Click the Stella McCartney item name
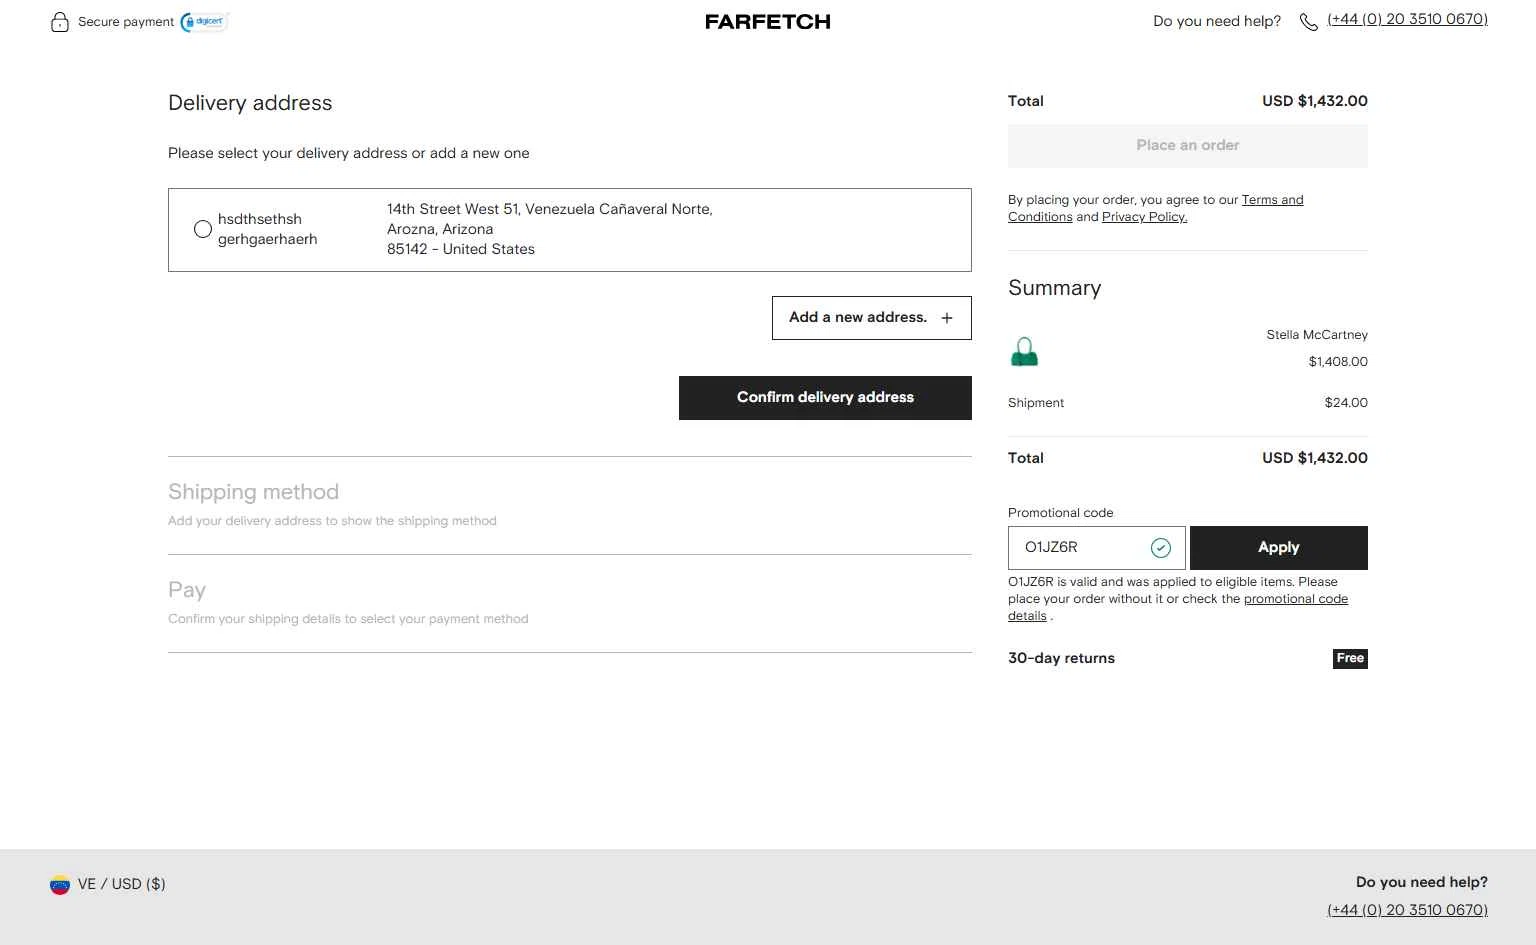 (x=1317, y=335)
